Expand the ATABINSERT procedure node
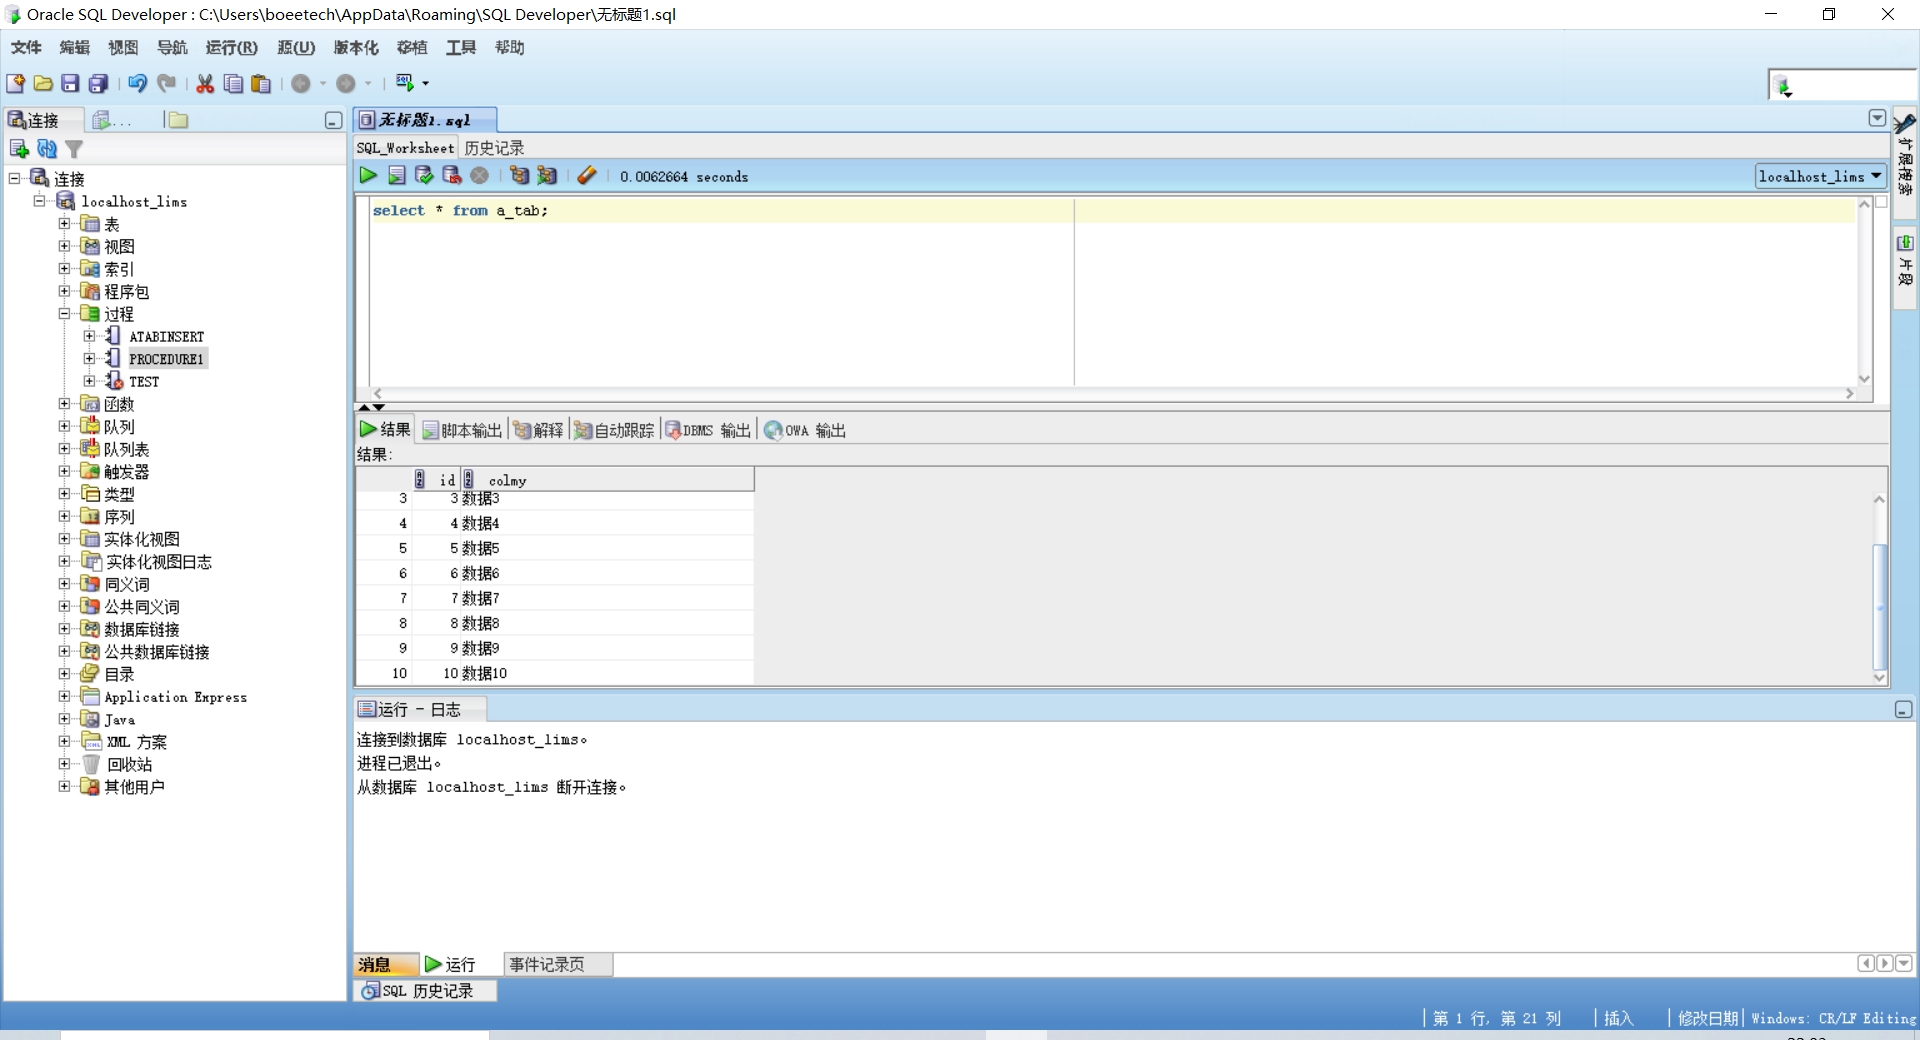This screenshot has height=1040, width=1920. [88, 336]
